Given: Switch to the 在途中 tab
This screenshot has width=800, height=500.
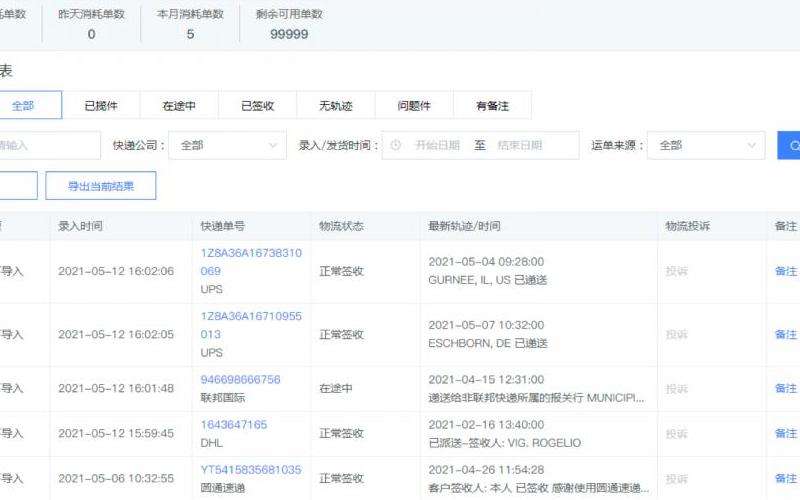Looking at the screenshot, I should coord(179,105).
